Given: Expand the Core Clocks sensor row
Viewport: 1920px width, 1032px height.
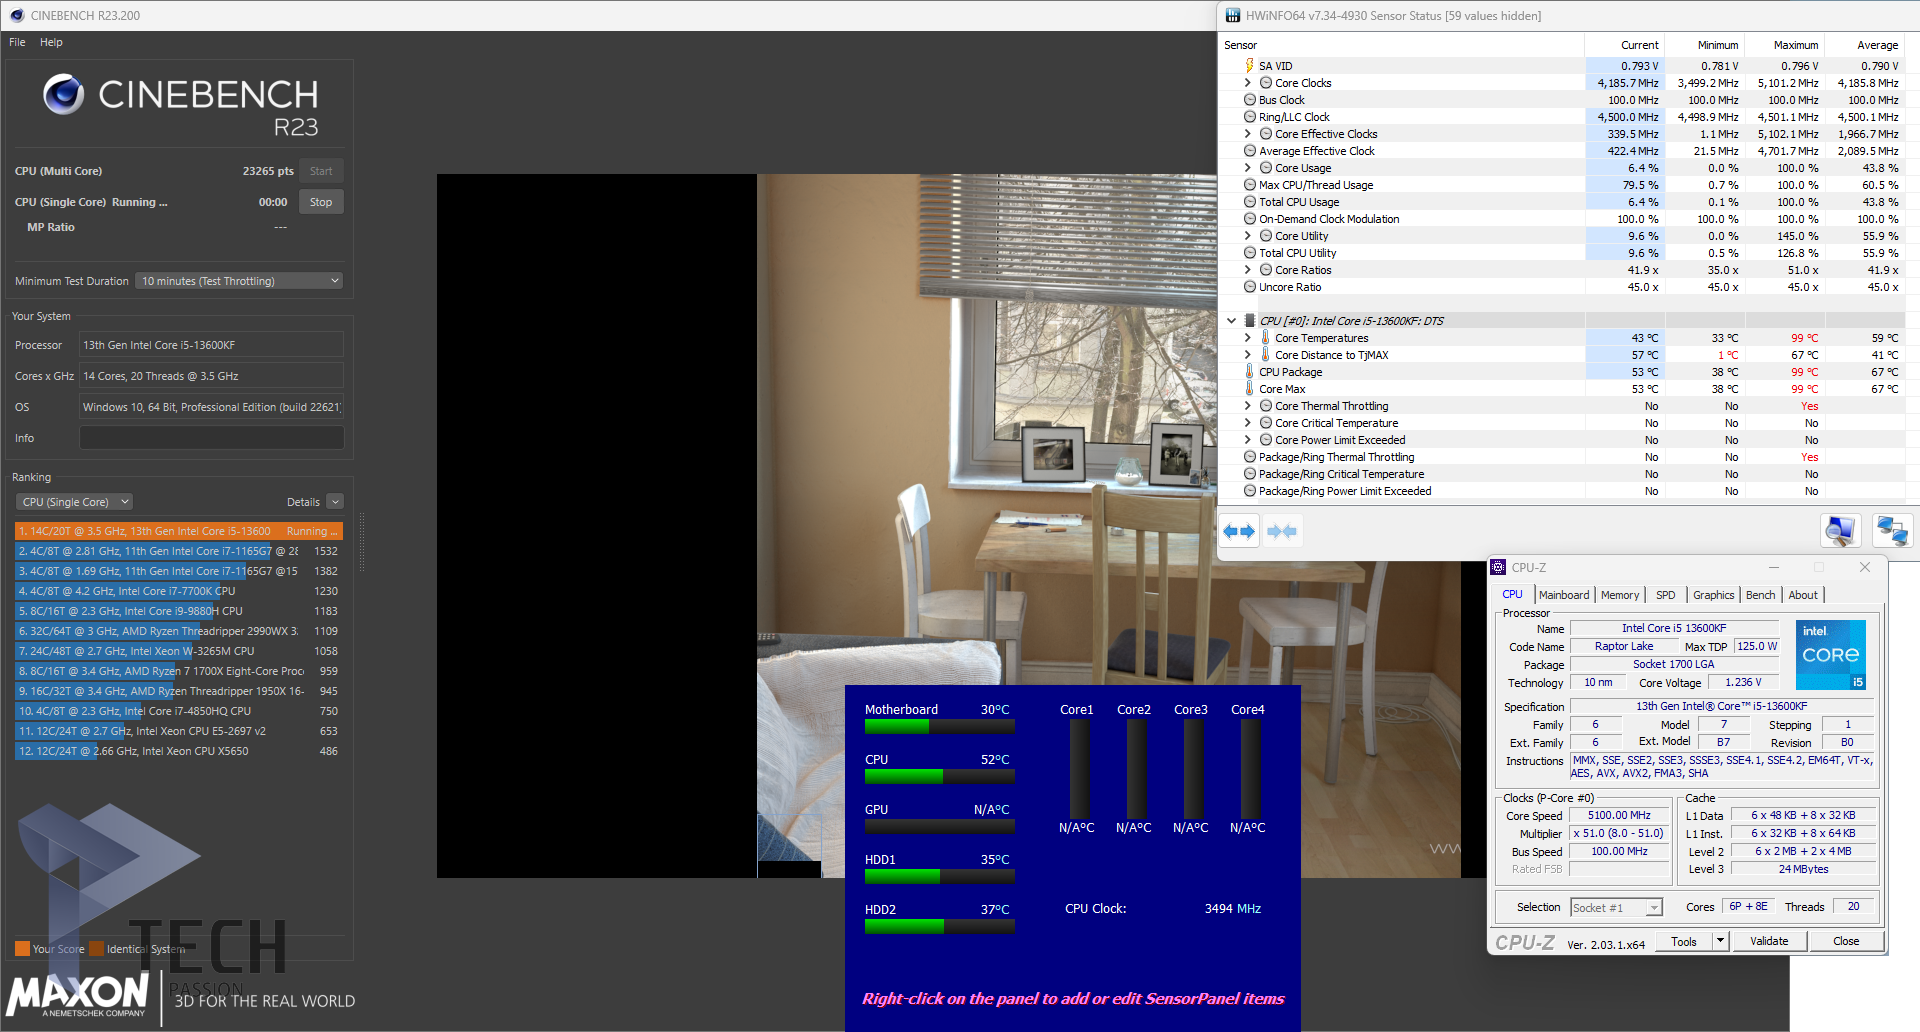Looking at the screenshot, I should click(1247, 83).
